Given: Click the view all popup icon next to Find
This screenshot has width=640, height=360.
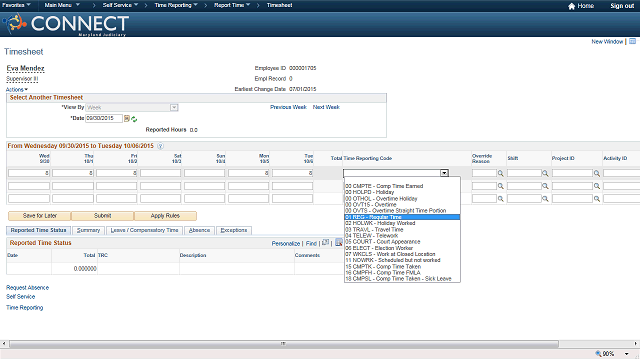Looking at the screenshot, I should coord(325,242).
